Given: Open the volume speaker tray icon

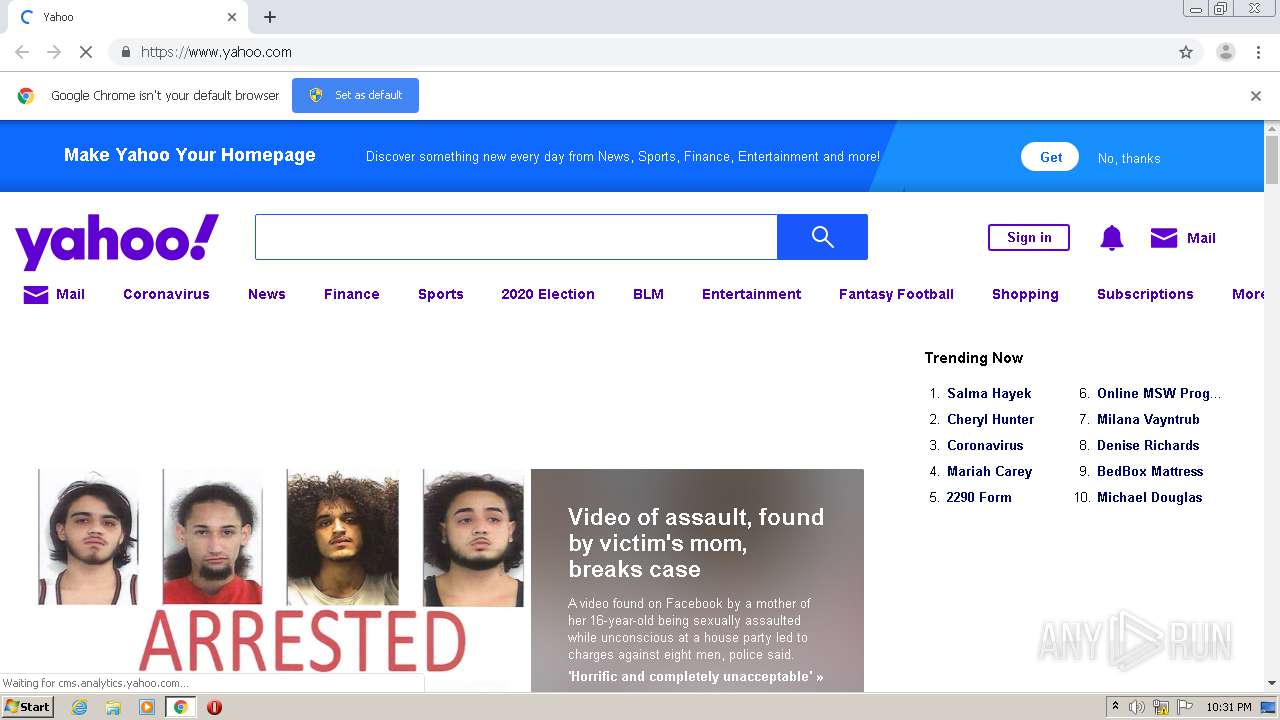Looking at the screenshot, I should click(1137, 707).
